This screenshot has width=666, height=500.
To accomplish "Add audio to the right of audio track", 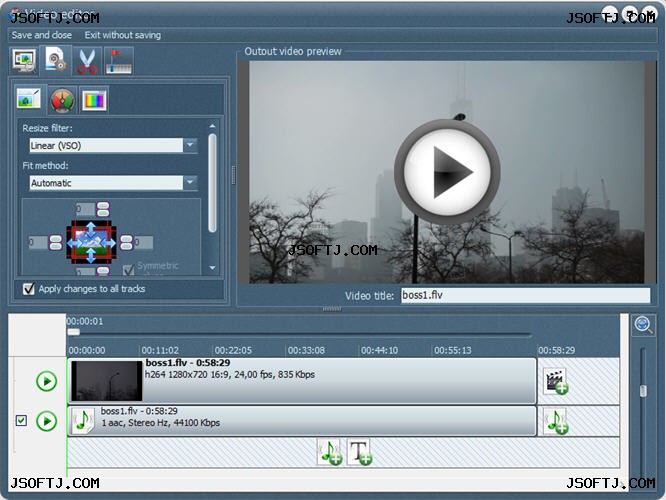I will pyautogui.click(x=556, y=421).
